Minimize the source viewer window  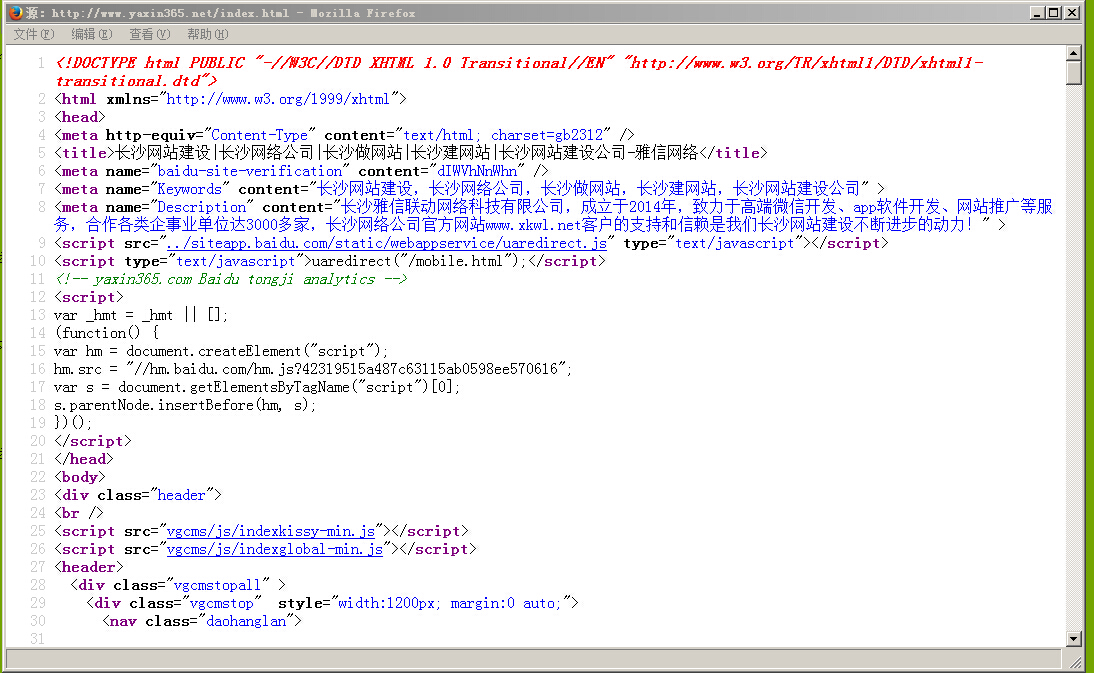(x=1037, y=13)
